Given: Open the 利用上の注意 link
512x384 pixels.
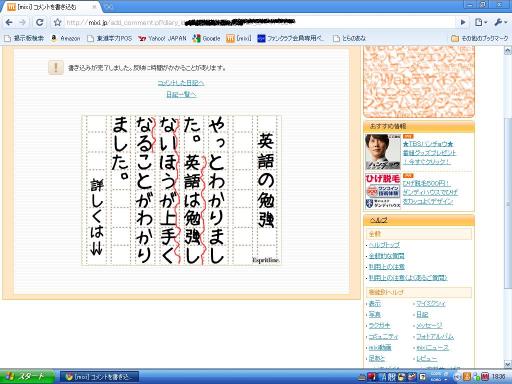Looking at the screenshot, I should tap(387, 267).
